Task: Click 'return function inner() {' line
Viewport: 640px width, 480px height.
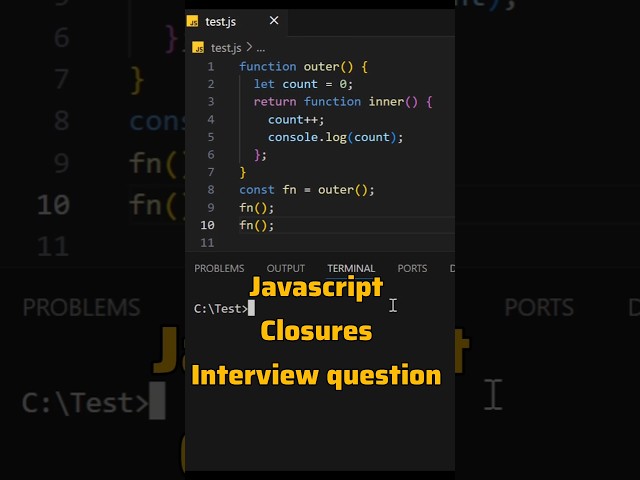Action: click(x=343, y=102)
